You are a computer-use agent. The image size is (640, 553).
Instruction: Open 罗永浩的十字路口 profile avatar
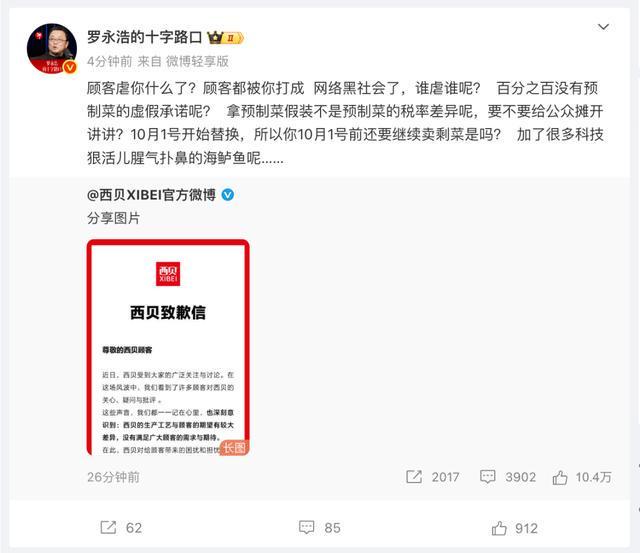pyautogui.click(x=52, y=49)
